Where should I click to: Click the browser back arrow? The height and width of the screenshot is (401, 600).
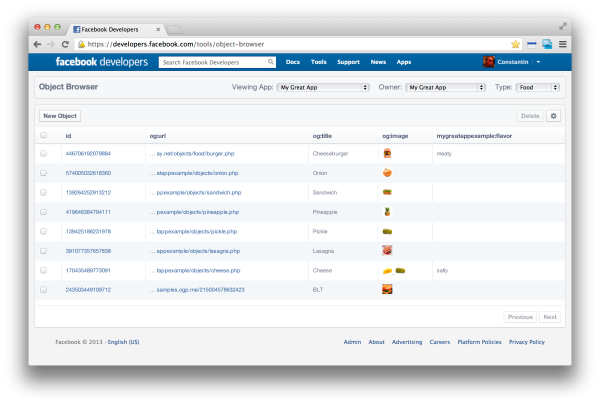click(37, 44)
